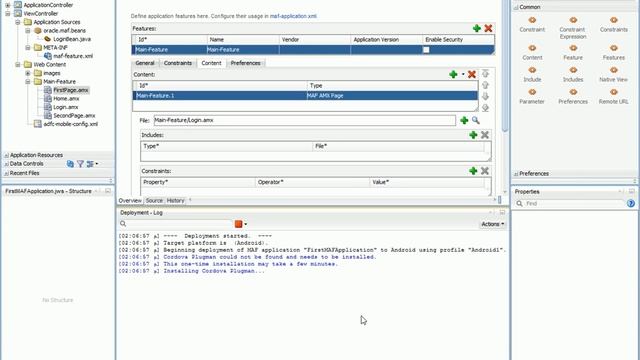Select the Include component in the palette
This screenshot has width=640, height=360.
point(532,75)
